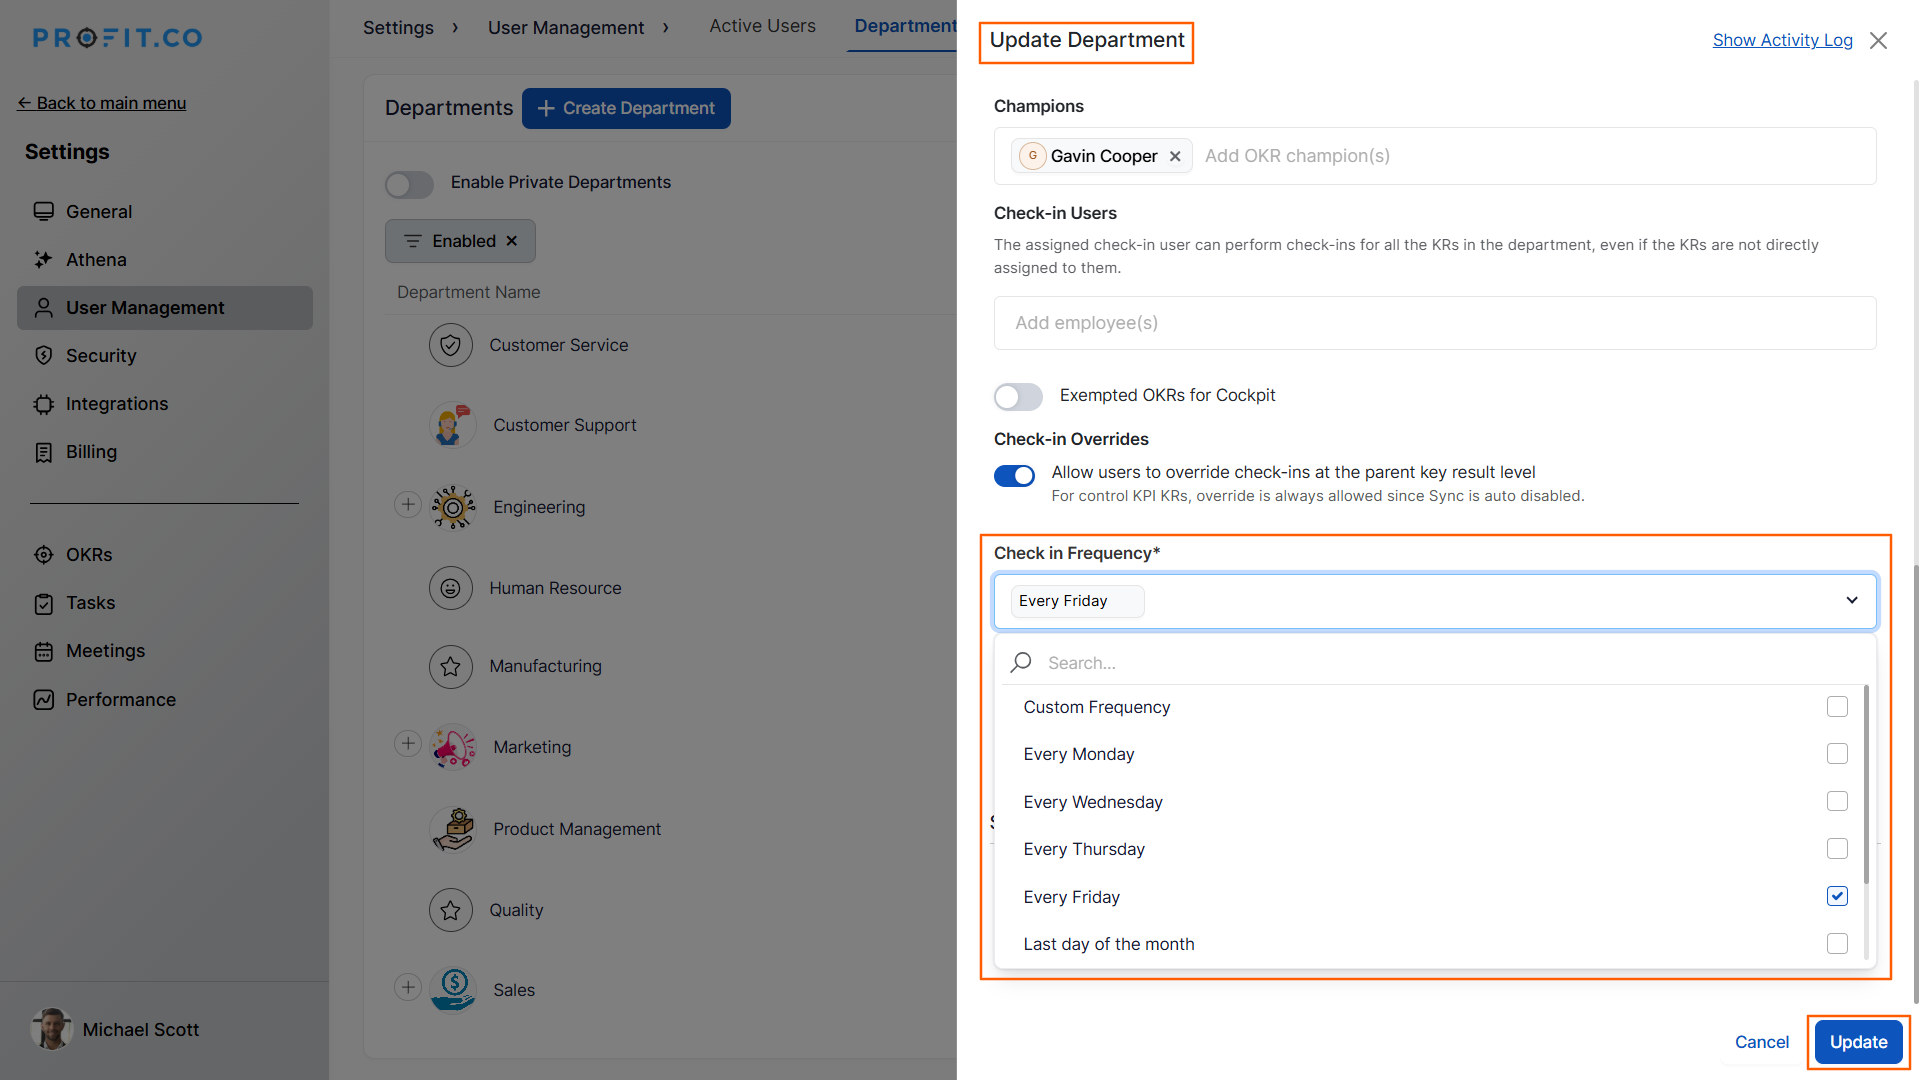Click User Management breadcrumb
This screenshot has width=1920, height=1080.
[566, 28]
